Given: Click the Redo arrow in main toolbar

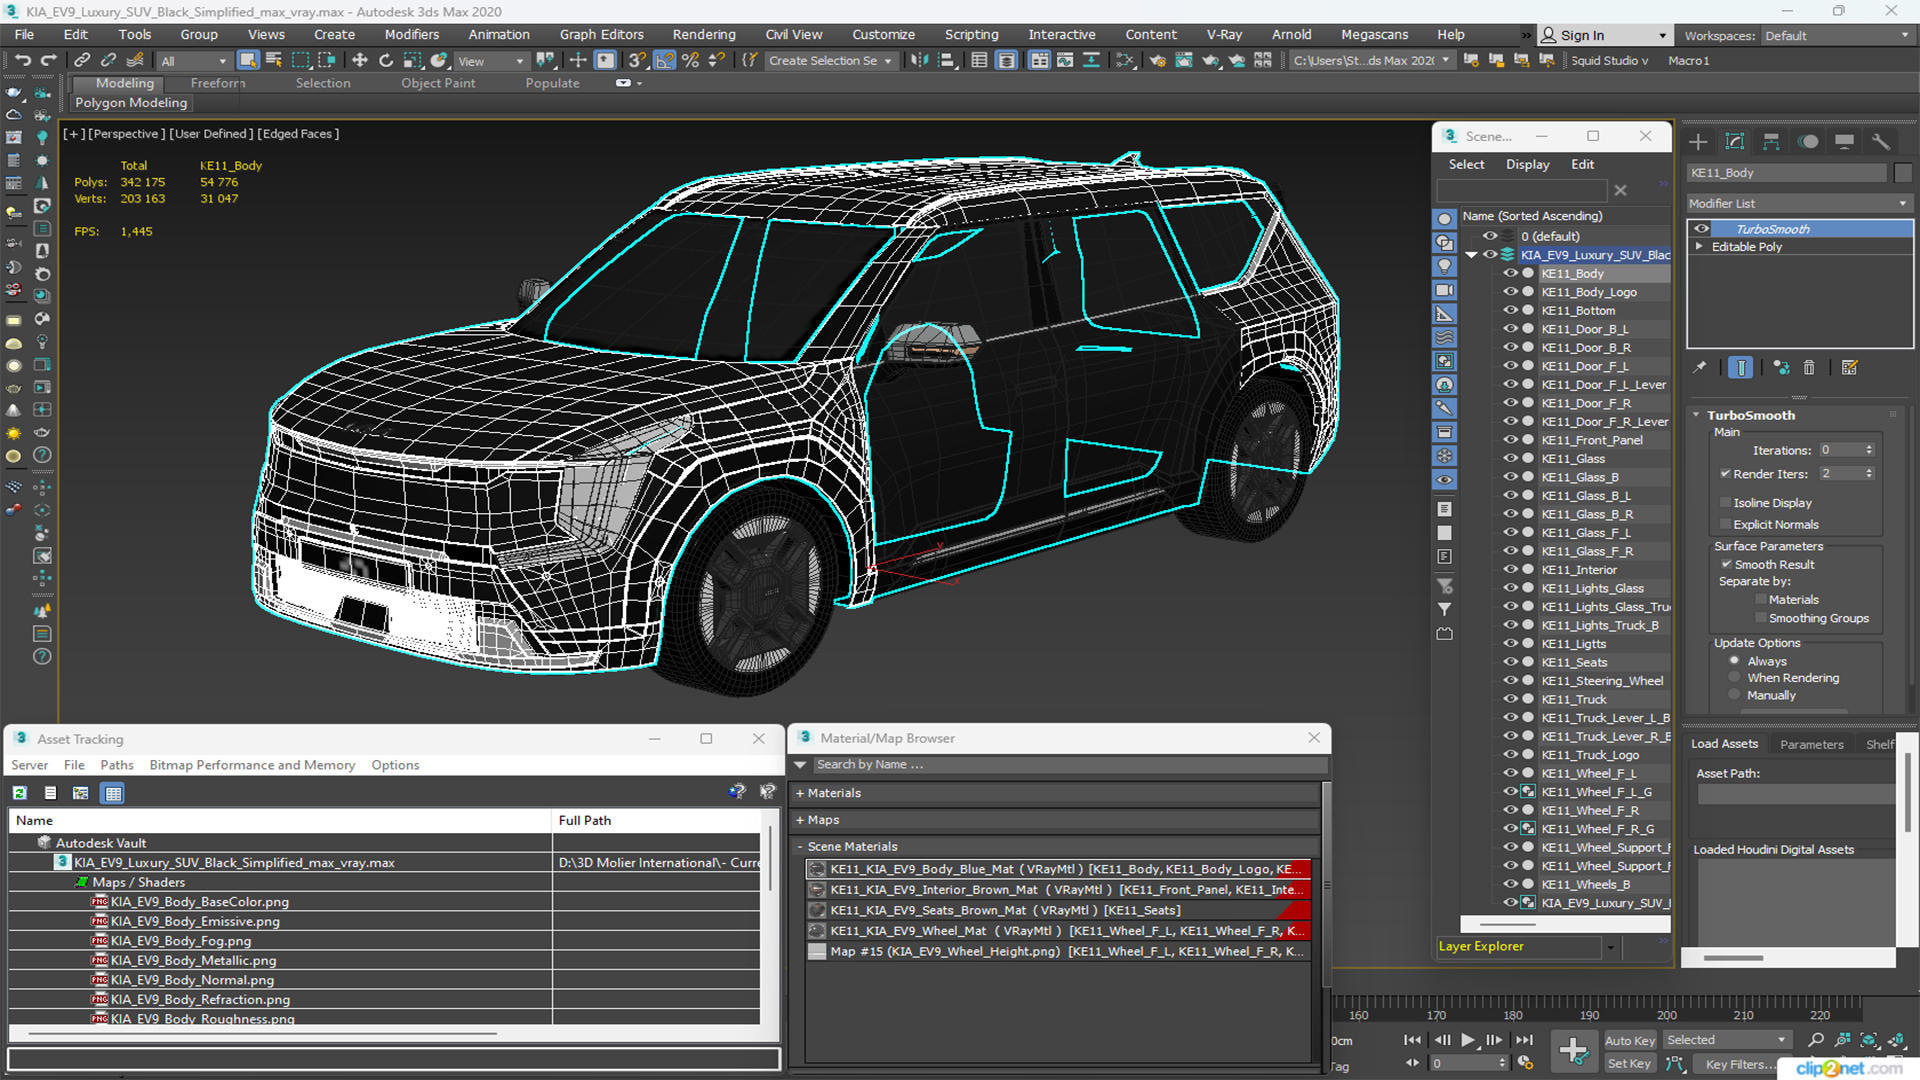Looking at the screenshot, I should 47,61.
